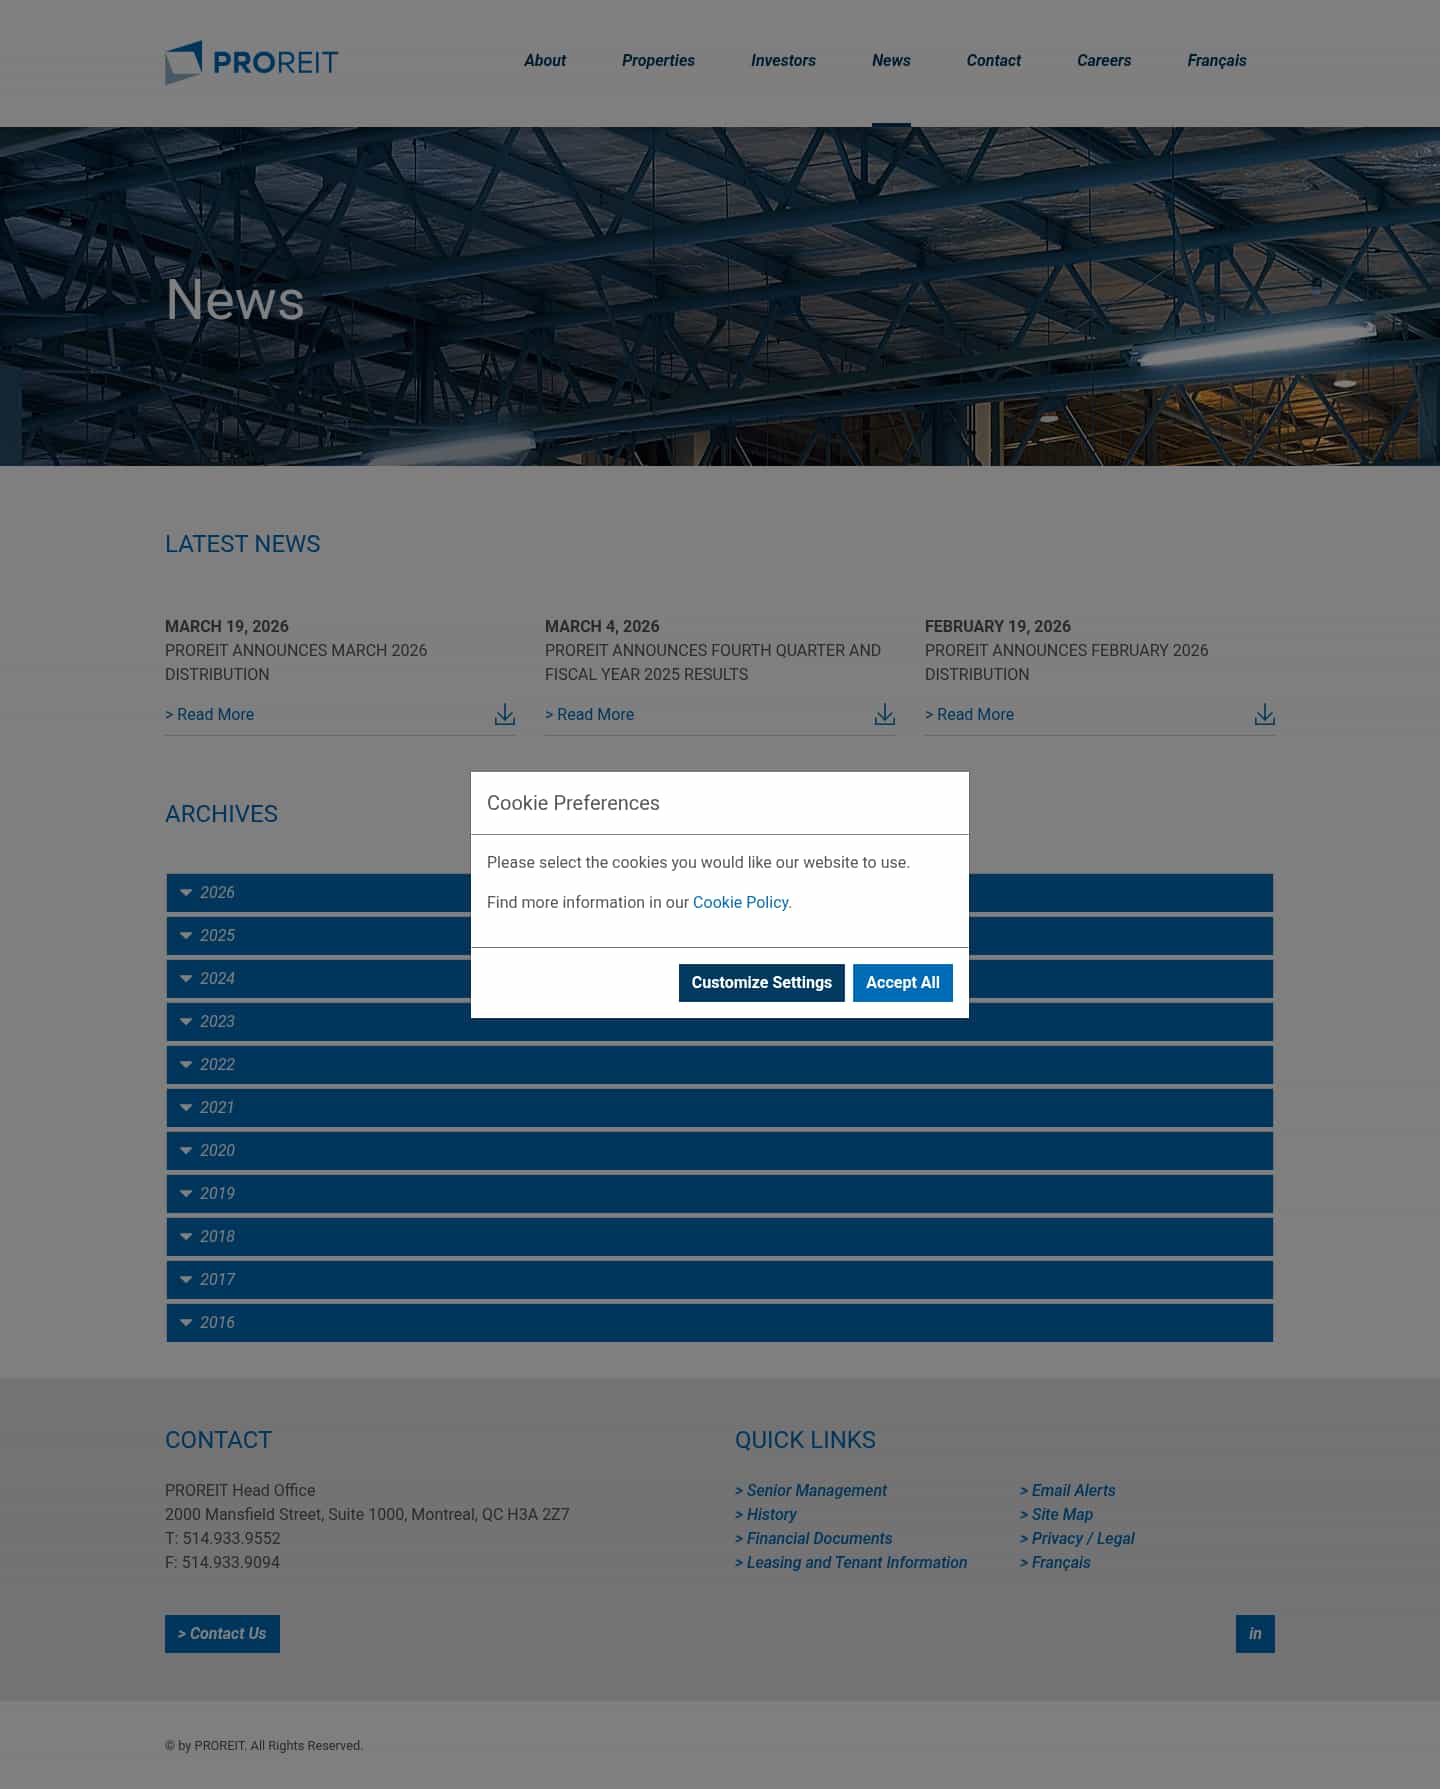This screenshot has height=1789, width=1440.
Task: Download the March 4, 2026 results release
Action: click(885, 715)
